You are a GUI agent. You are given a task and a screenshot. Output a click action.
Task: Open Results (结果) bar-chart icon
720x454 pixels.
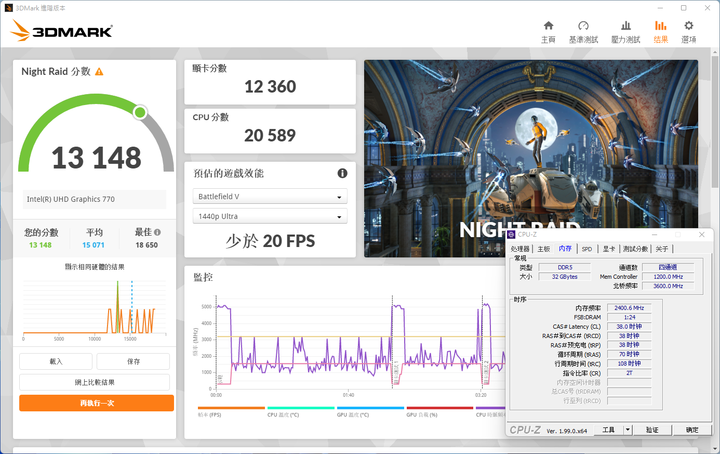tap(660, 26)
